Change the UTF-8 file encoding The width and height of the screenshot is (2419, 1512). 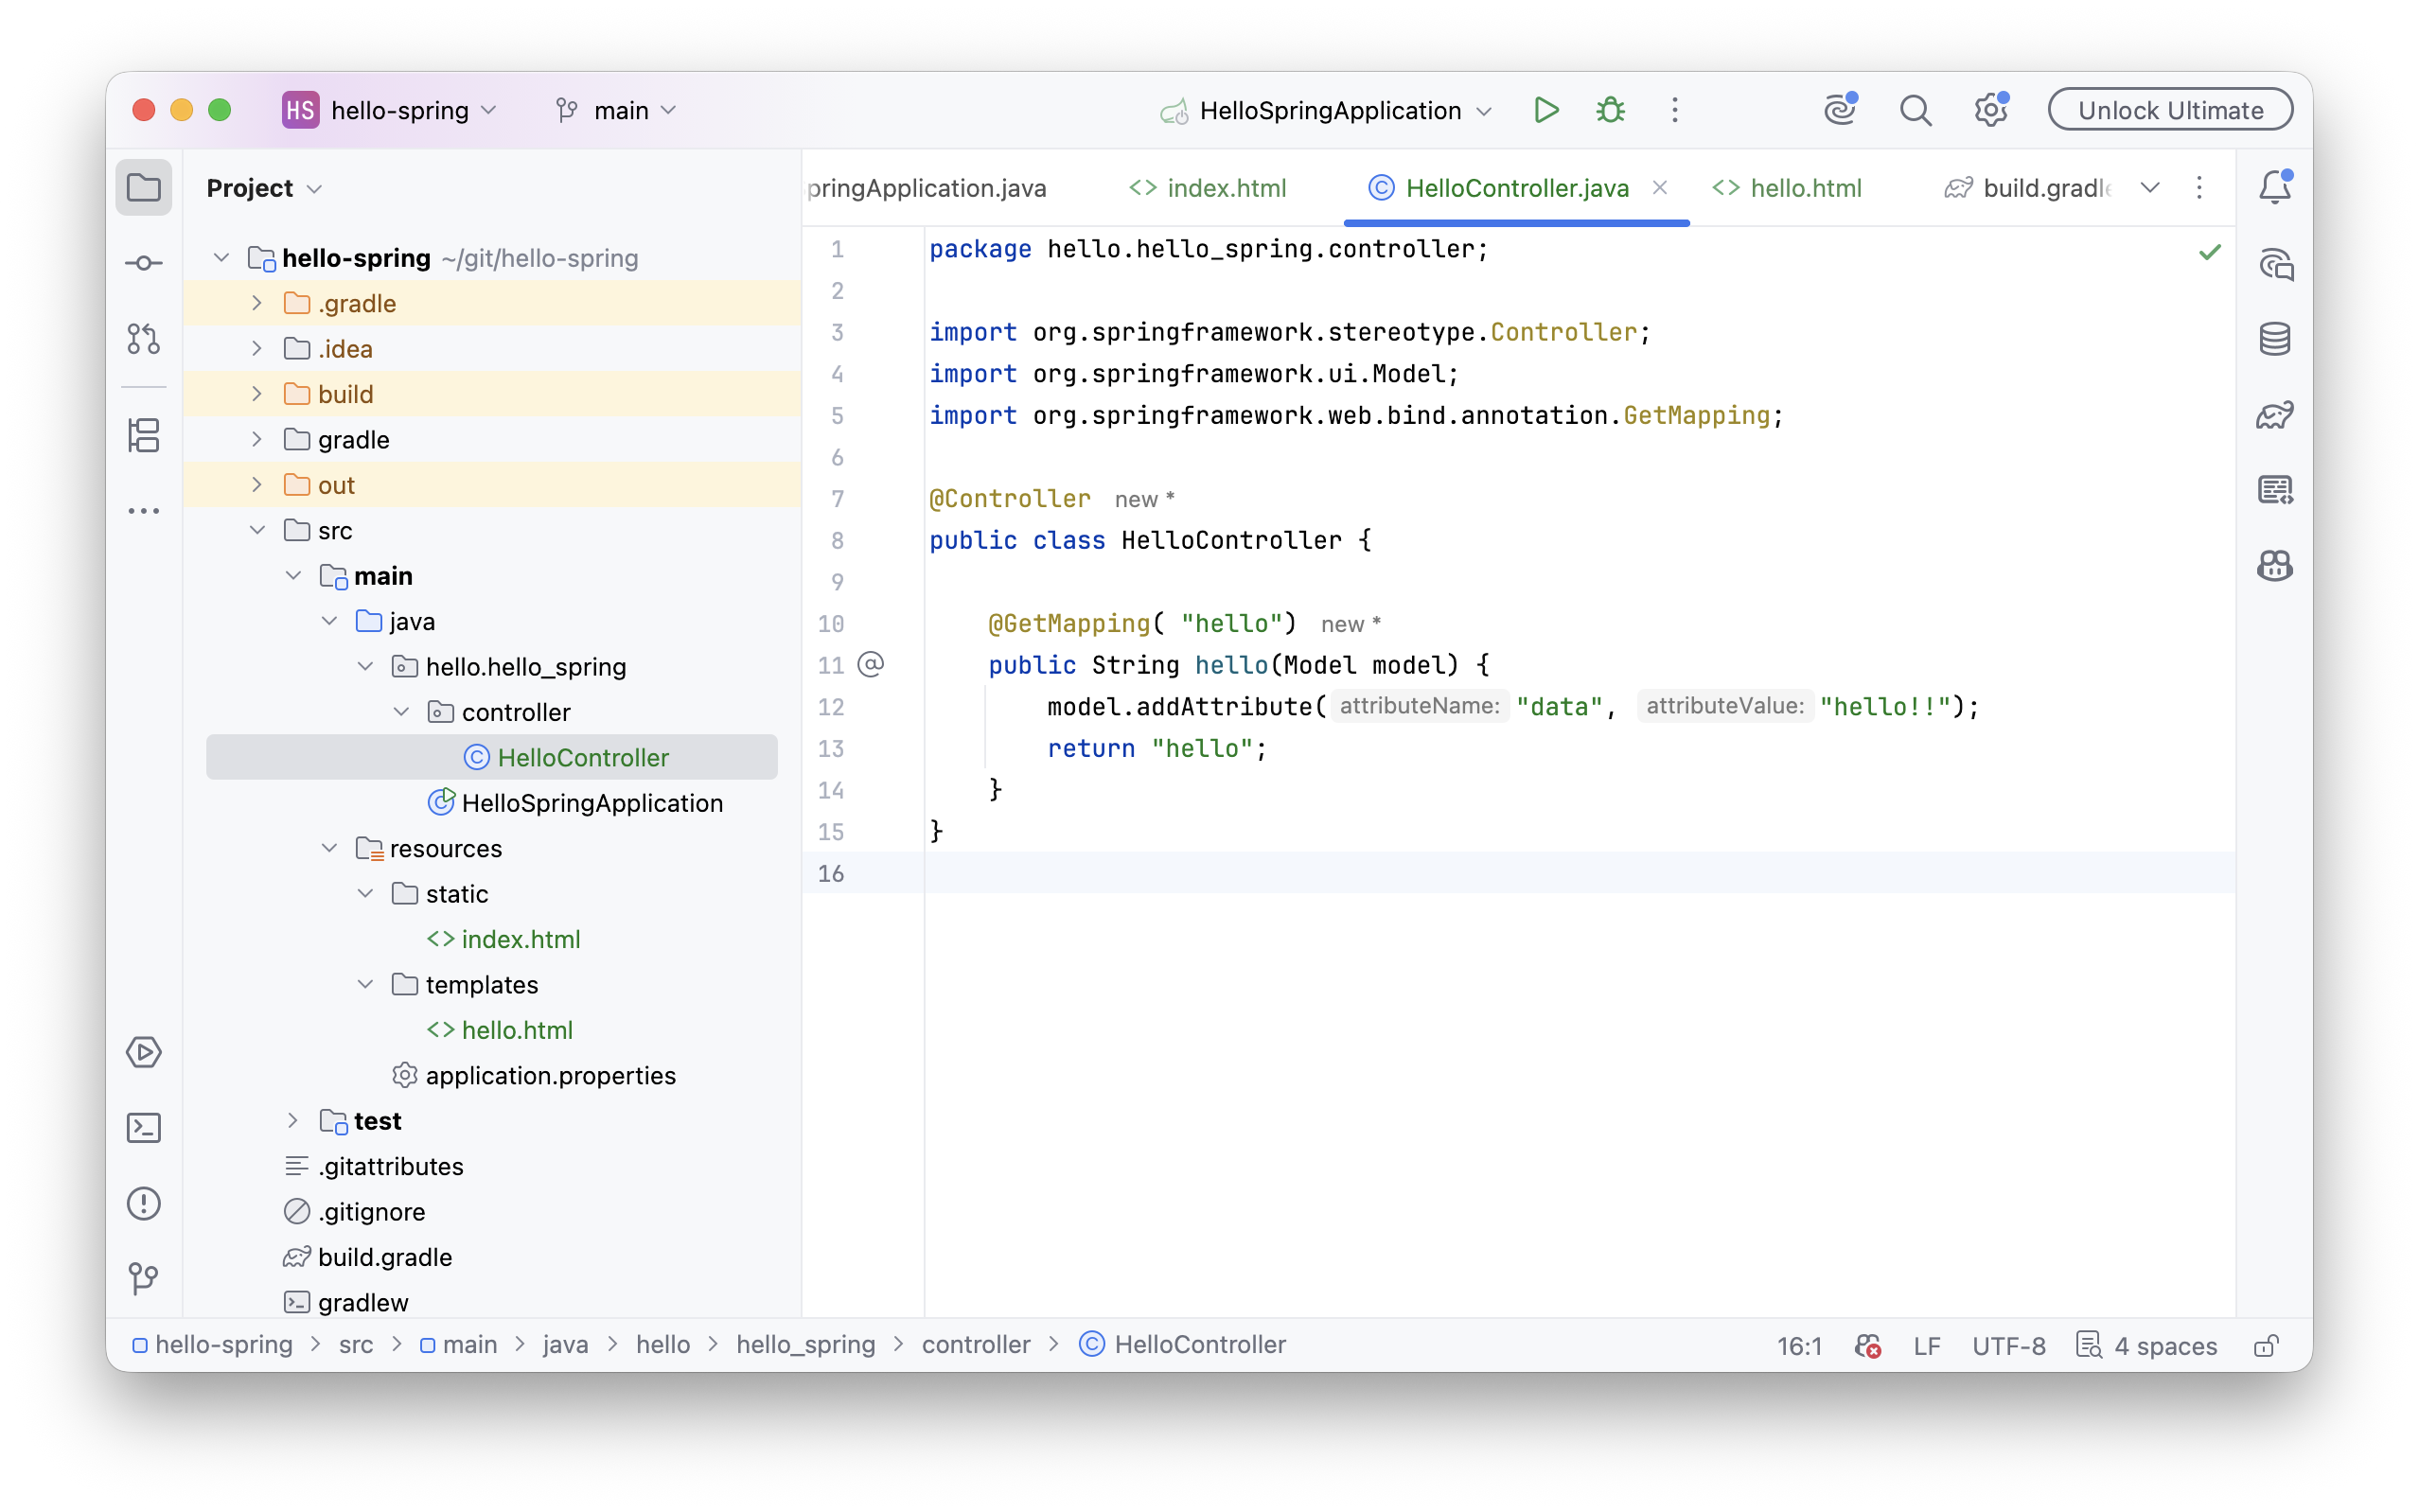coord(2008,1345)
